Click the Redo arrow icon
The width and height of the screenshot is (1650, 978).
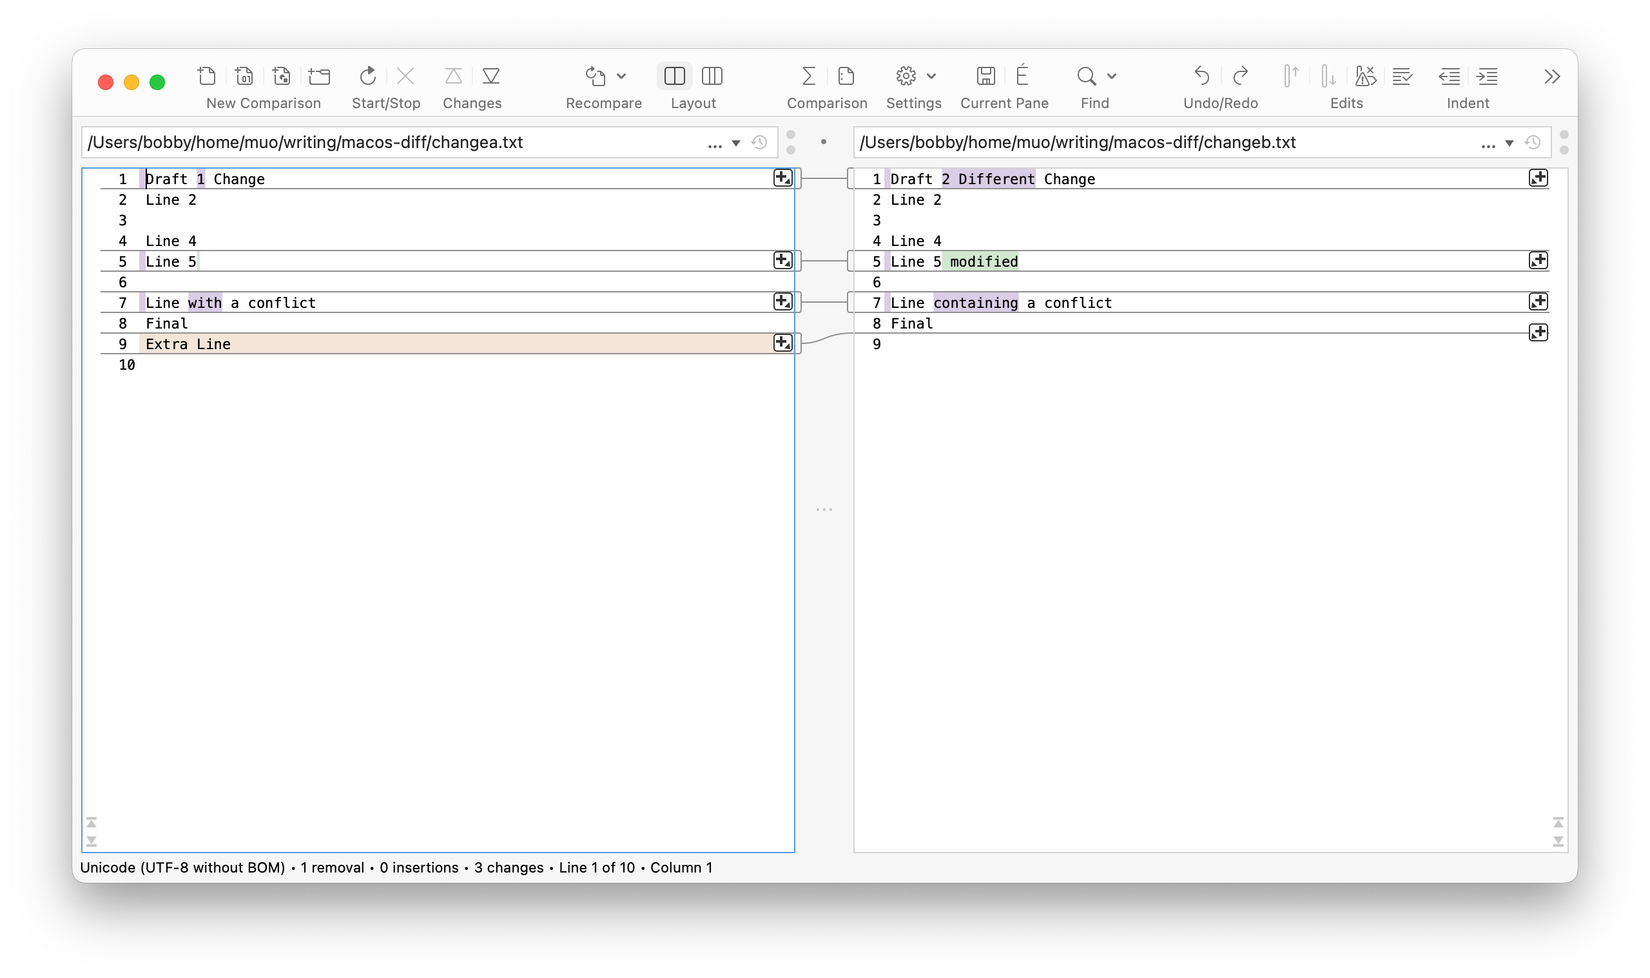pos(1240,77)
